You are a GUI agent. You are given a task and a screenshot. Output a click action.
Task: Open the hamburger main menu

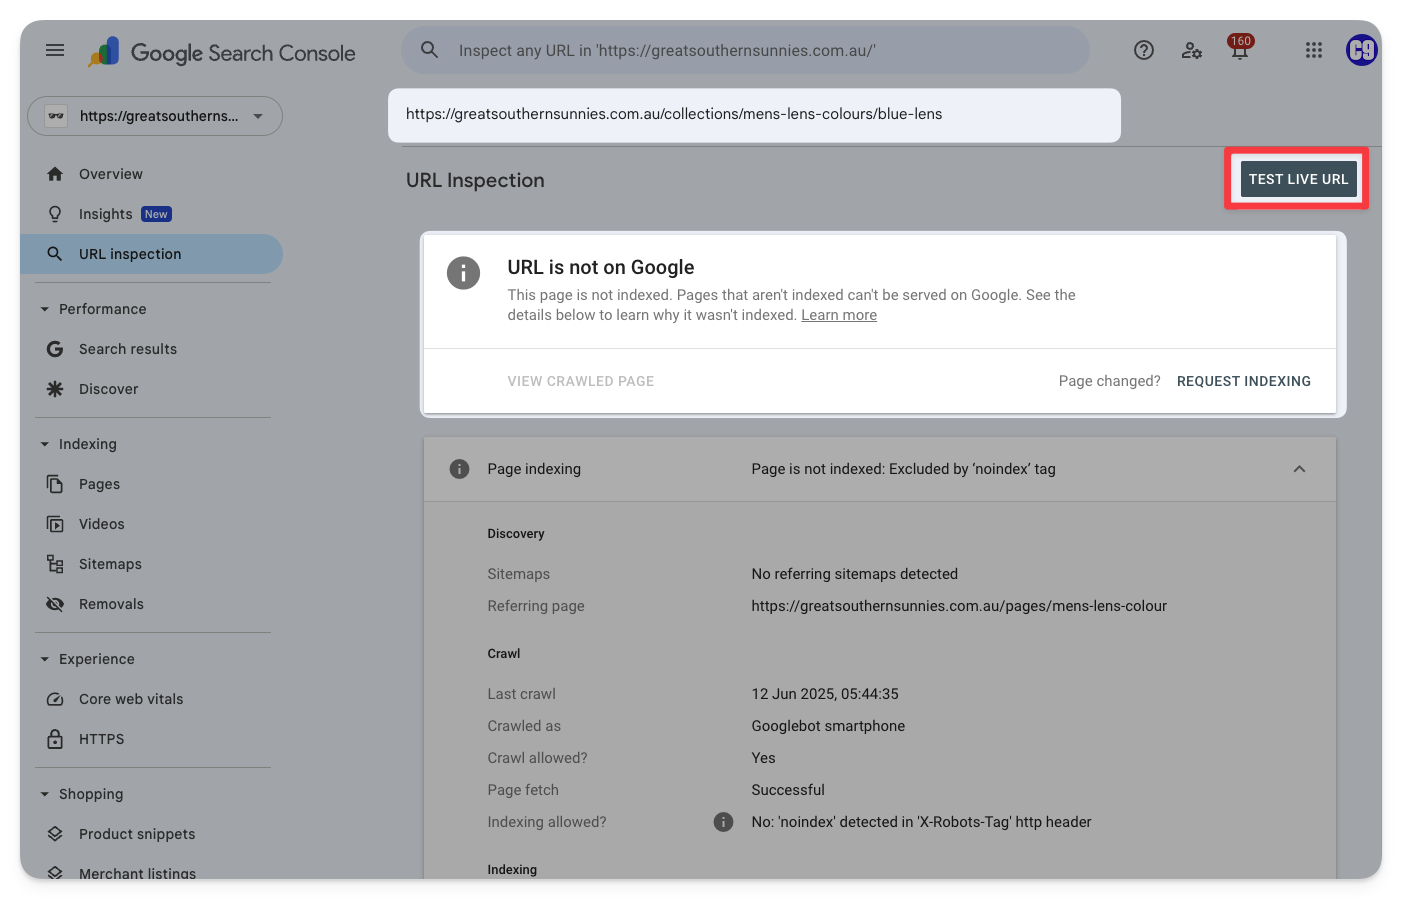[55, 50]
